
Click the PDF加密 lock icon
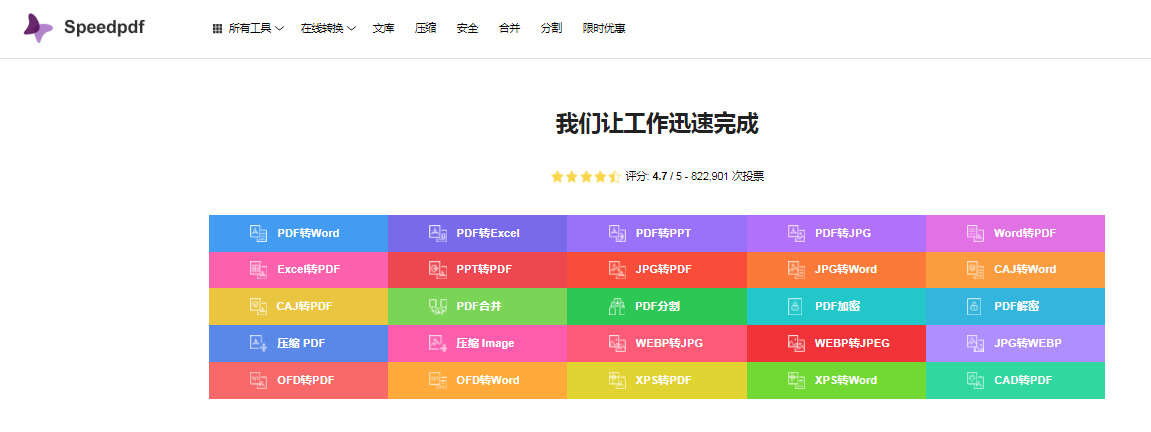pos(795,306)
